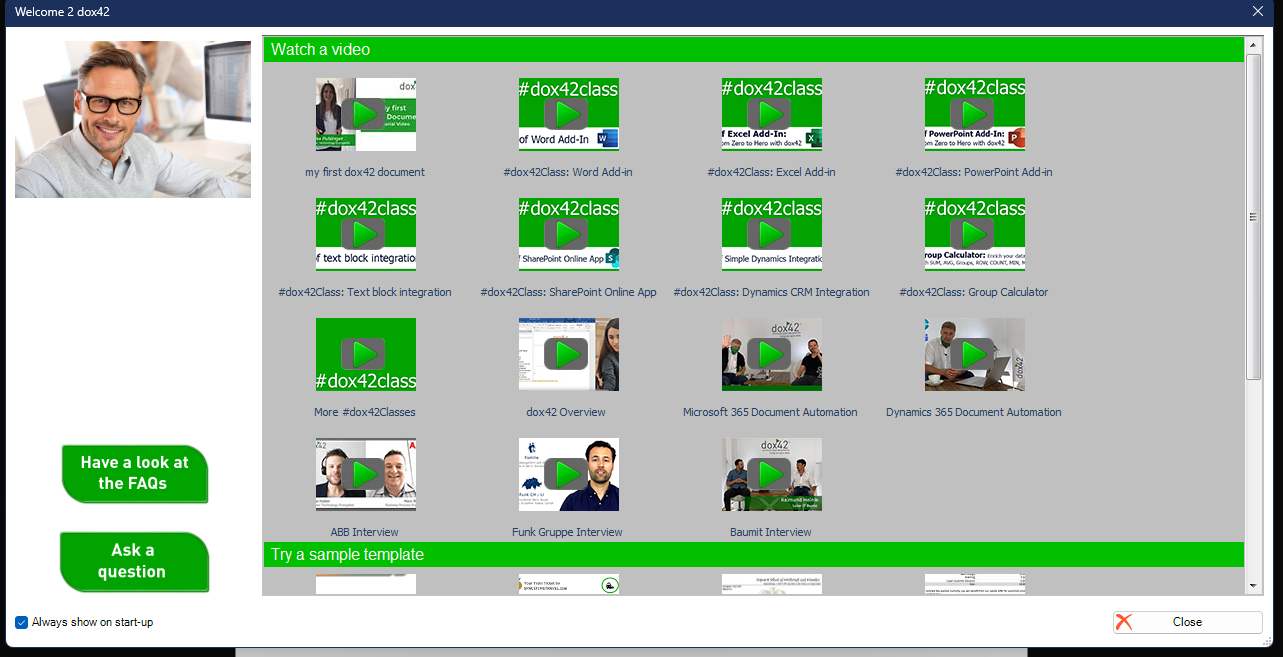Play the SharePoint Online App video
The width and height of the screenshot is (1283, 657).
[568, 234]
